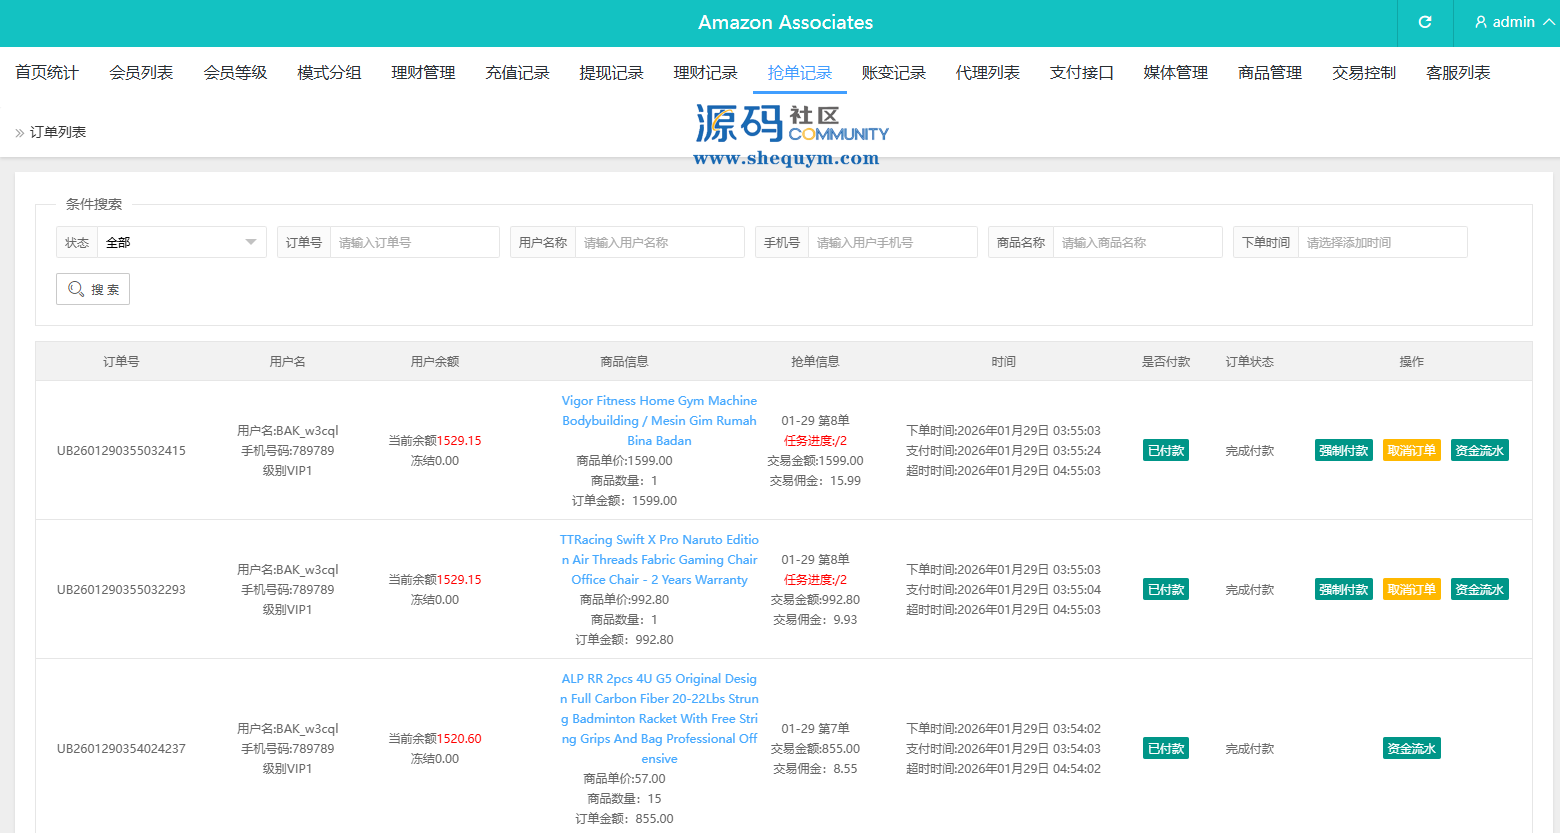
Task: Open the Vigor Fitness Home Gym product link
Action: click(x=659, y=420)
